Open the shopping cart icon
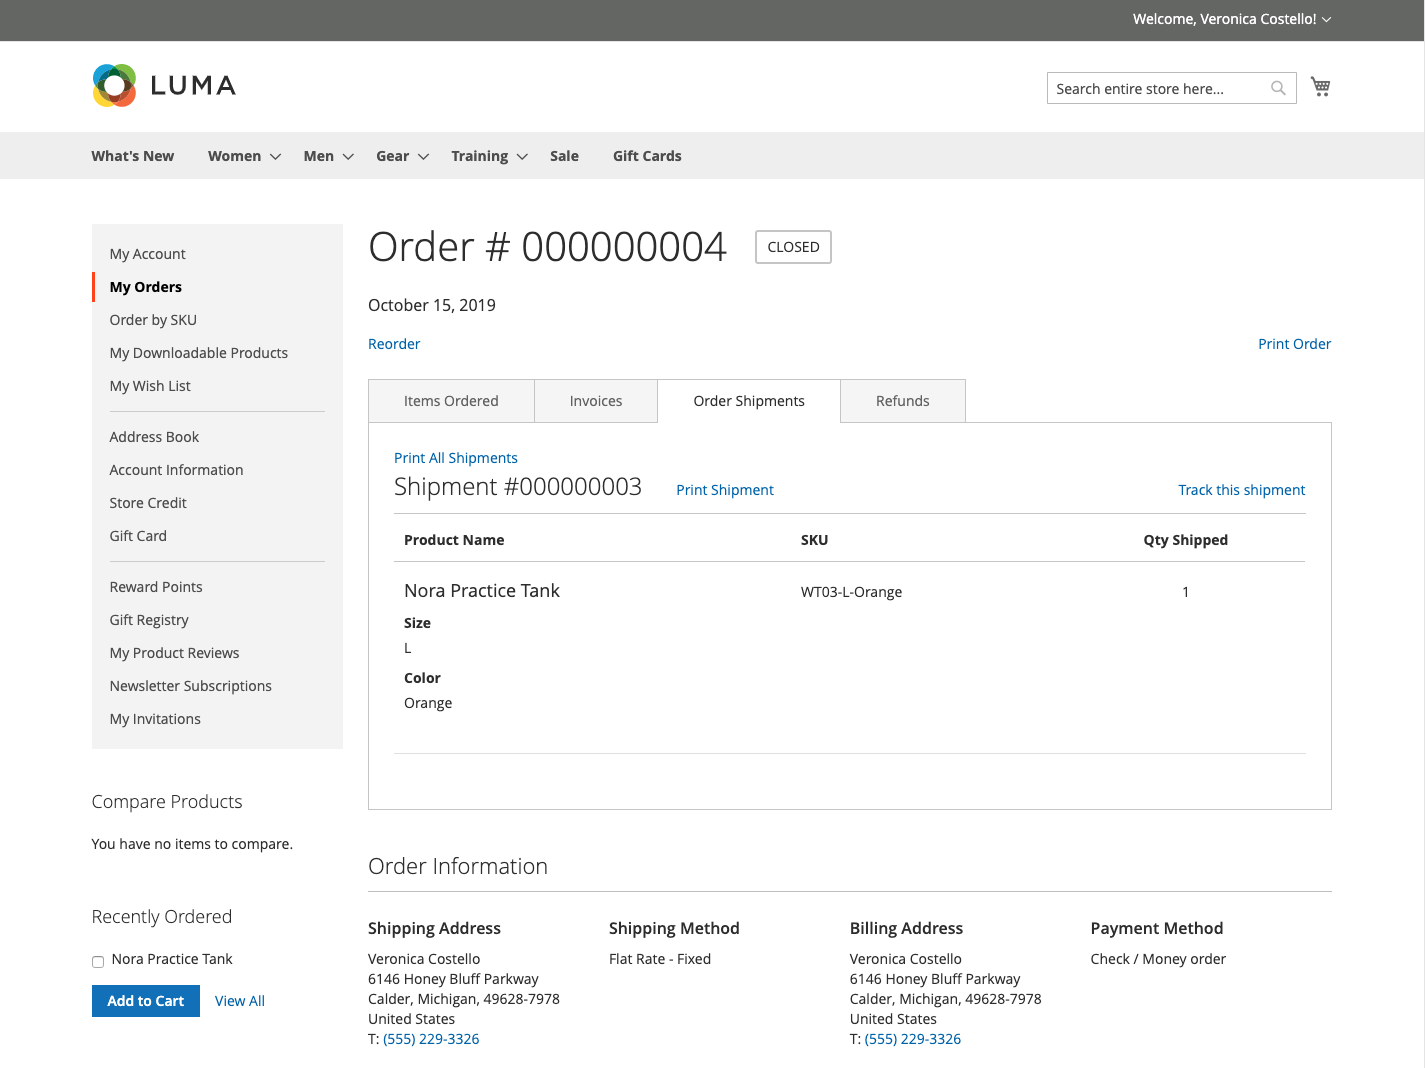 coord(1321,87)
